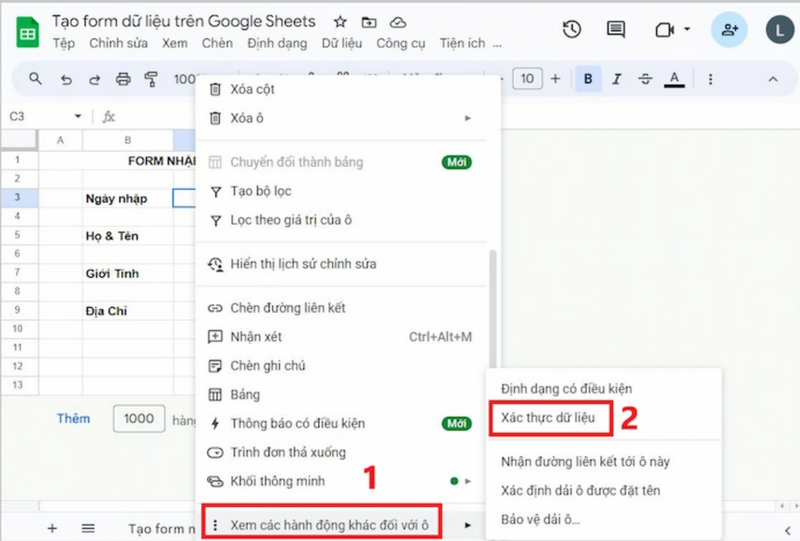
Task: Expand the video call dropdown arrow
Action: (687, 29)
